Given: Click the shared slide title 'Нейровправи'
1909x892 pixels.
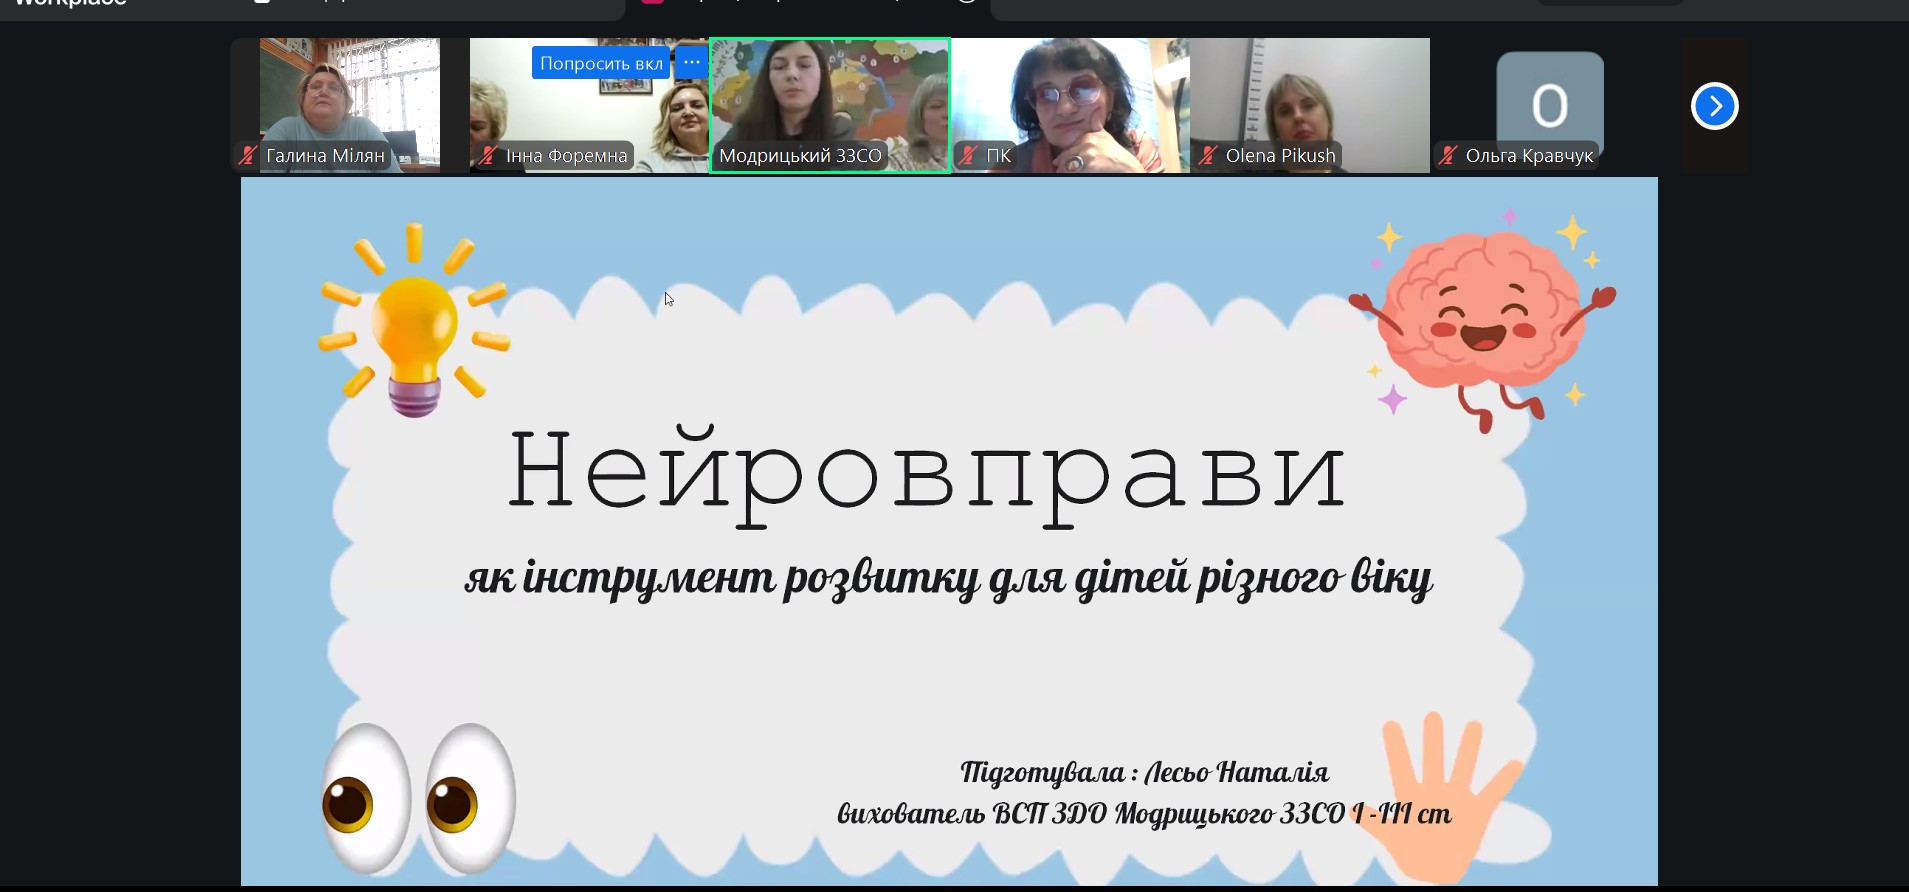Looking at the screenshot, I should click(926, 471).
